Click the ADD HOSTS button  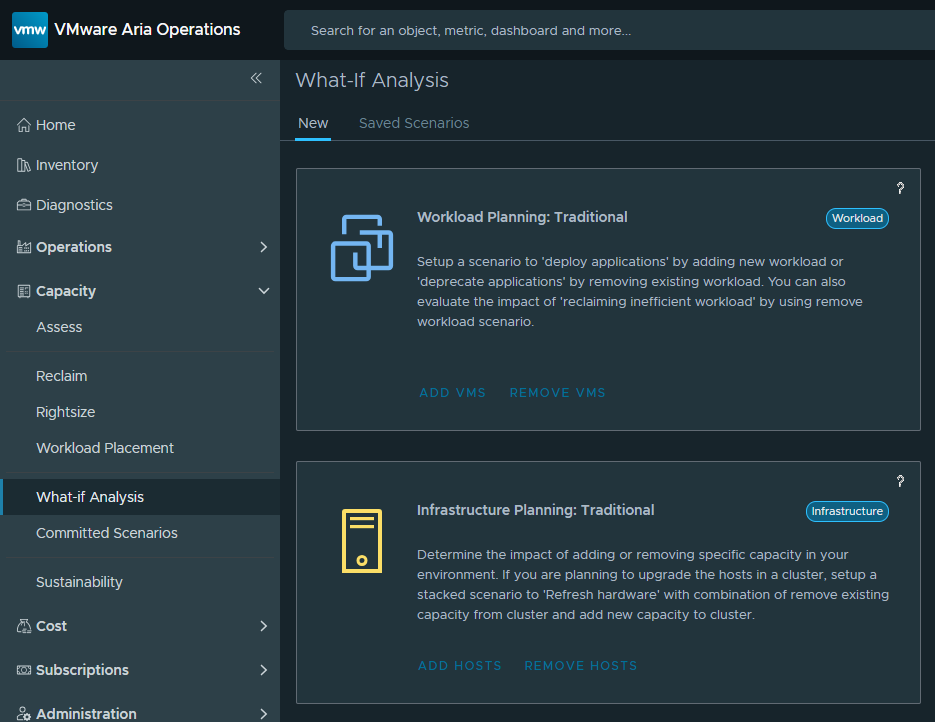point(460,666)
